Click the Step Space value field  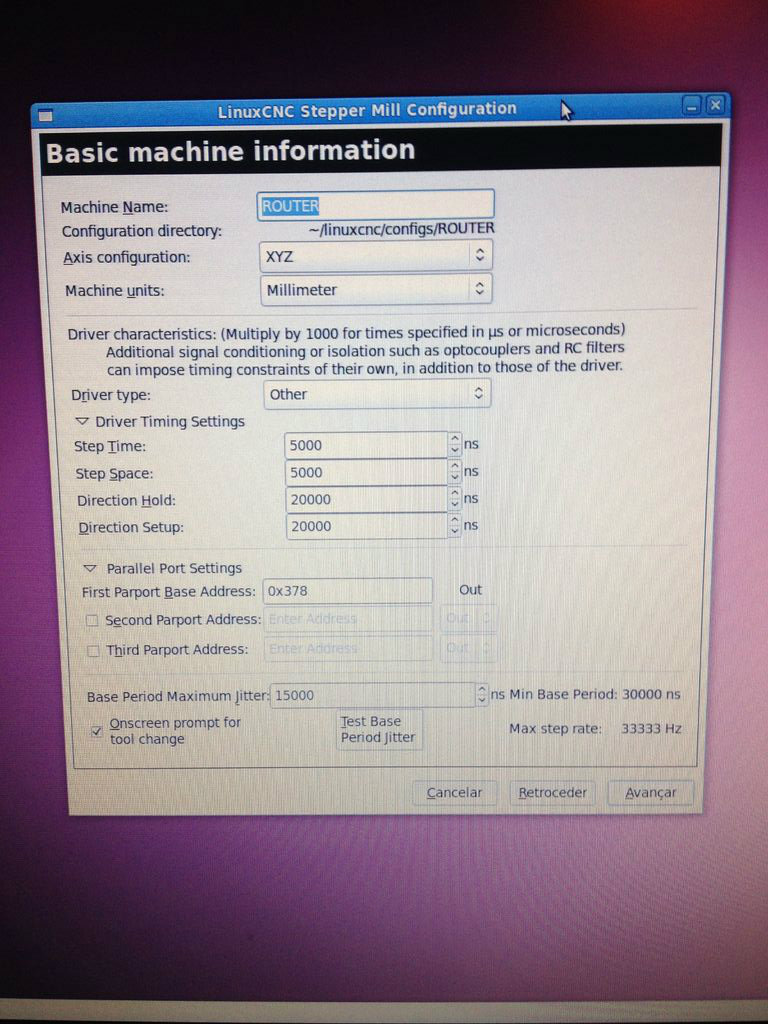tap(366, 472)
